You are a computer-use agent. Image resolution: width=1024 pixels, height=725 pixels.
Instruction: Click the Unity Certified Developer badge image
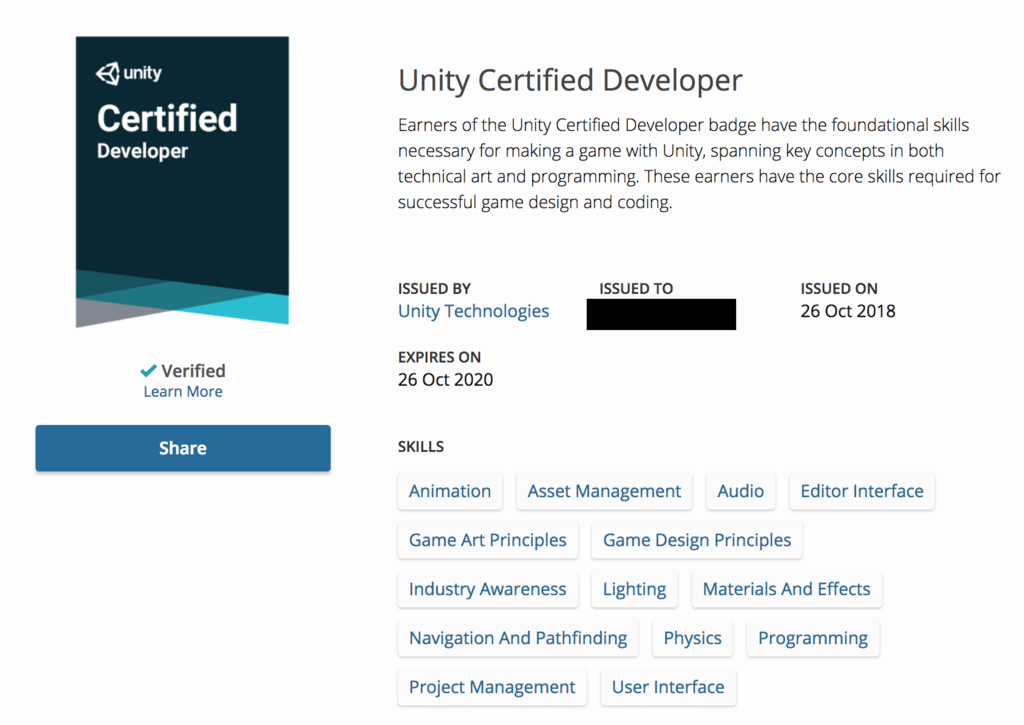coord(182,182)
